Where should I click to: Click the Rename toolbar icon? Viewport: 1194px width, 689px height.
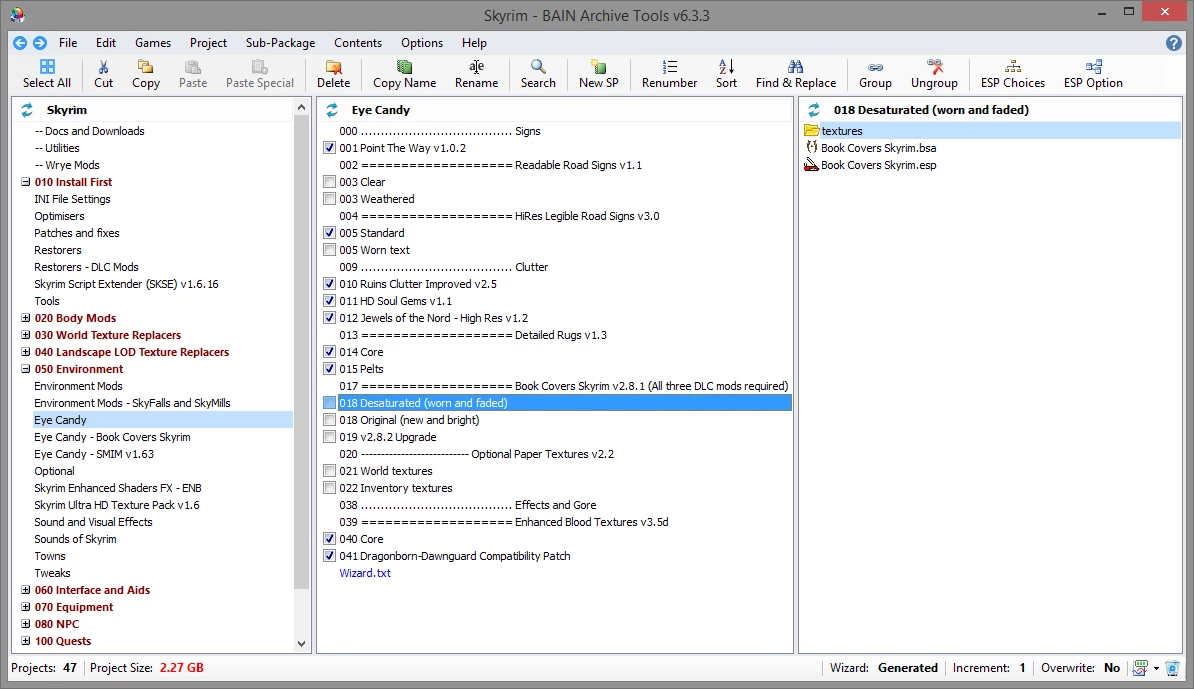(x=477, y=67)
